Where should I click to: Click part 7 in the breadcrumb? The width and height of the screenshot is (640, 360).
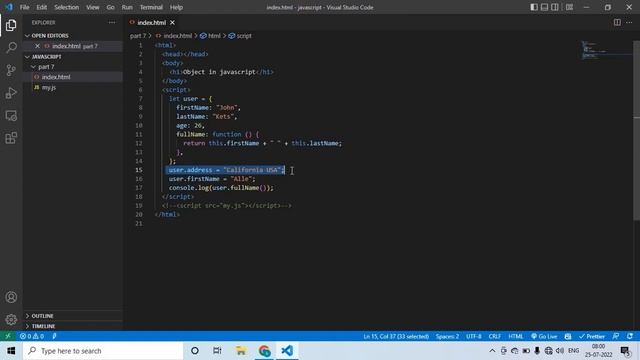(138, 36)
